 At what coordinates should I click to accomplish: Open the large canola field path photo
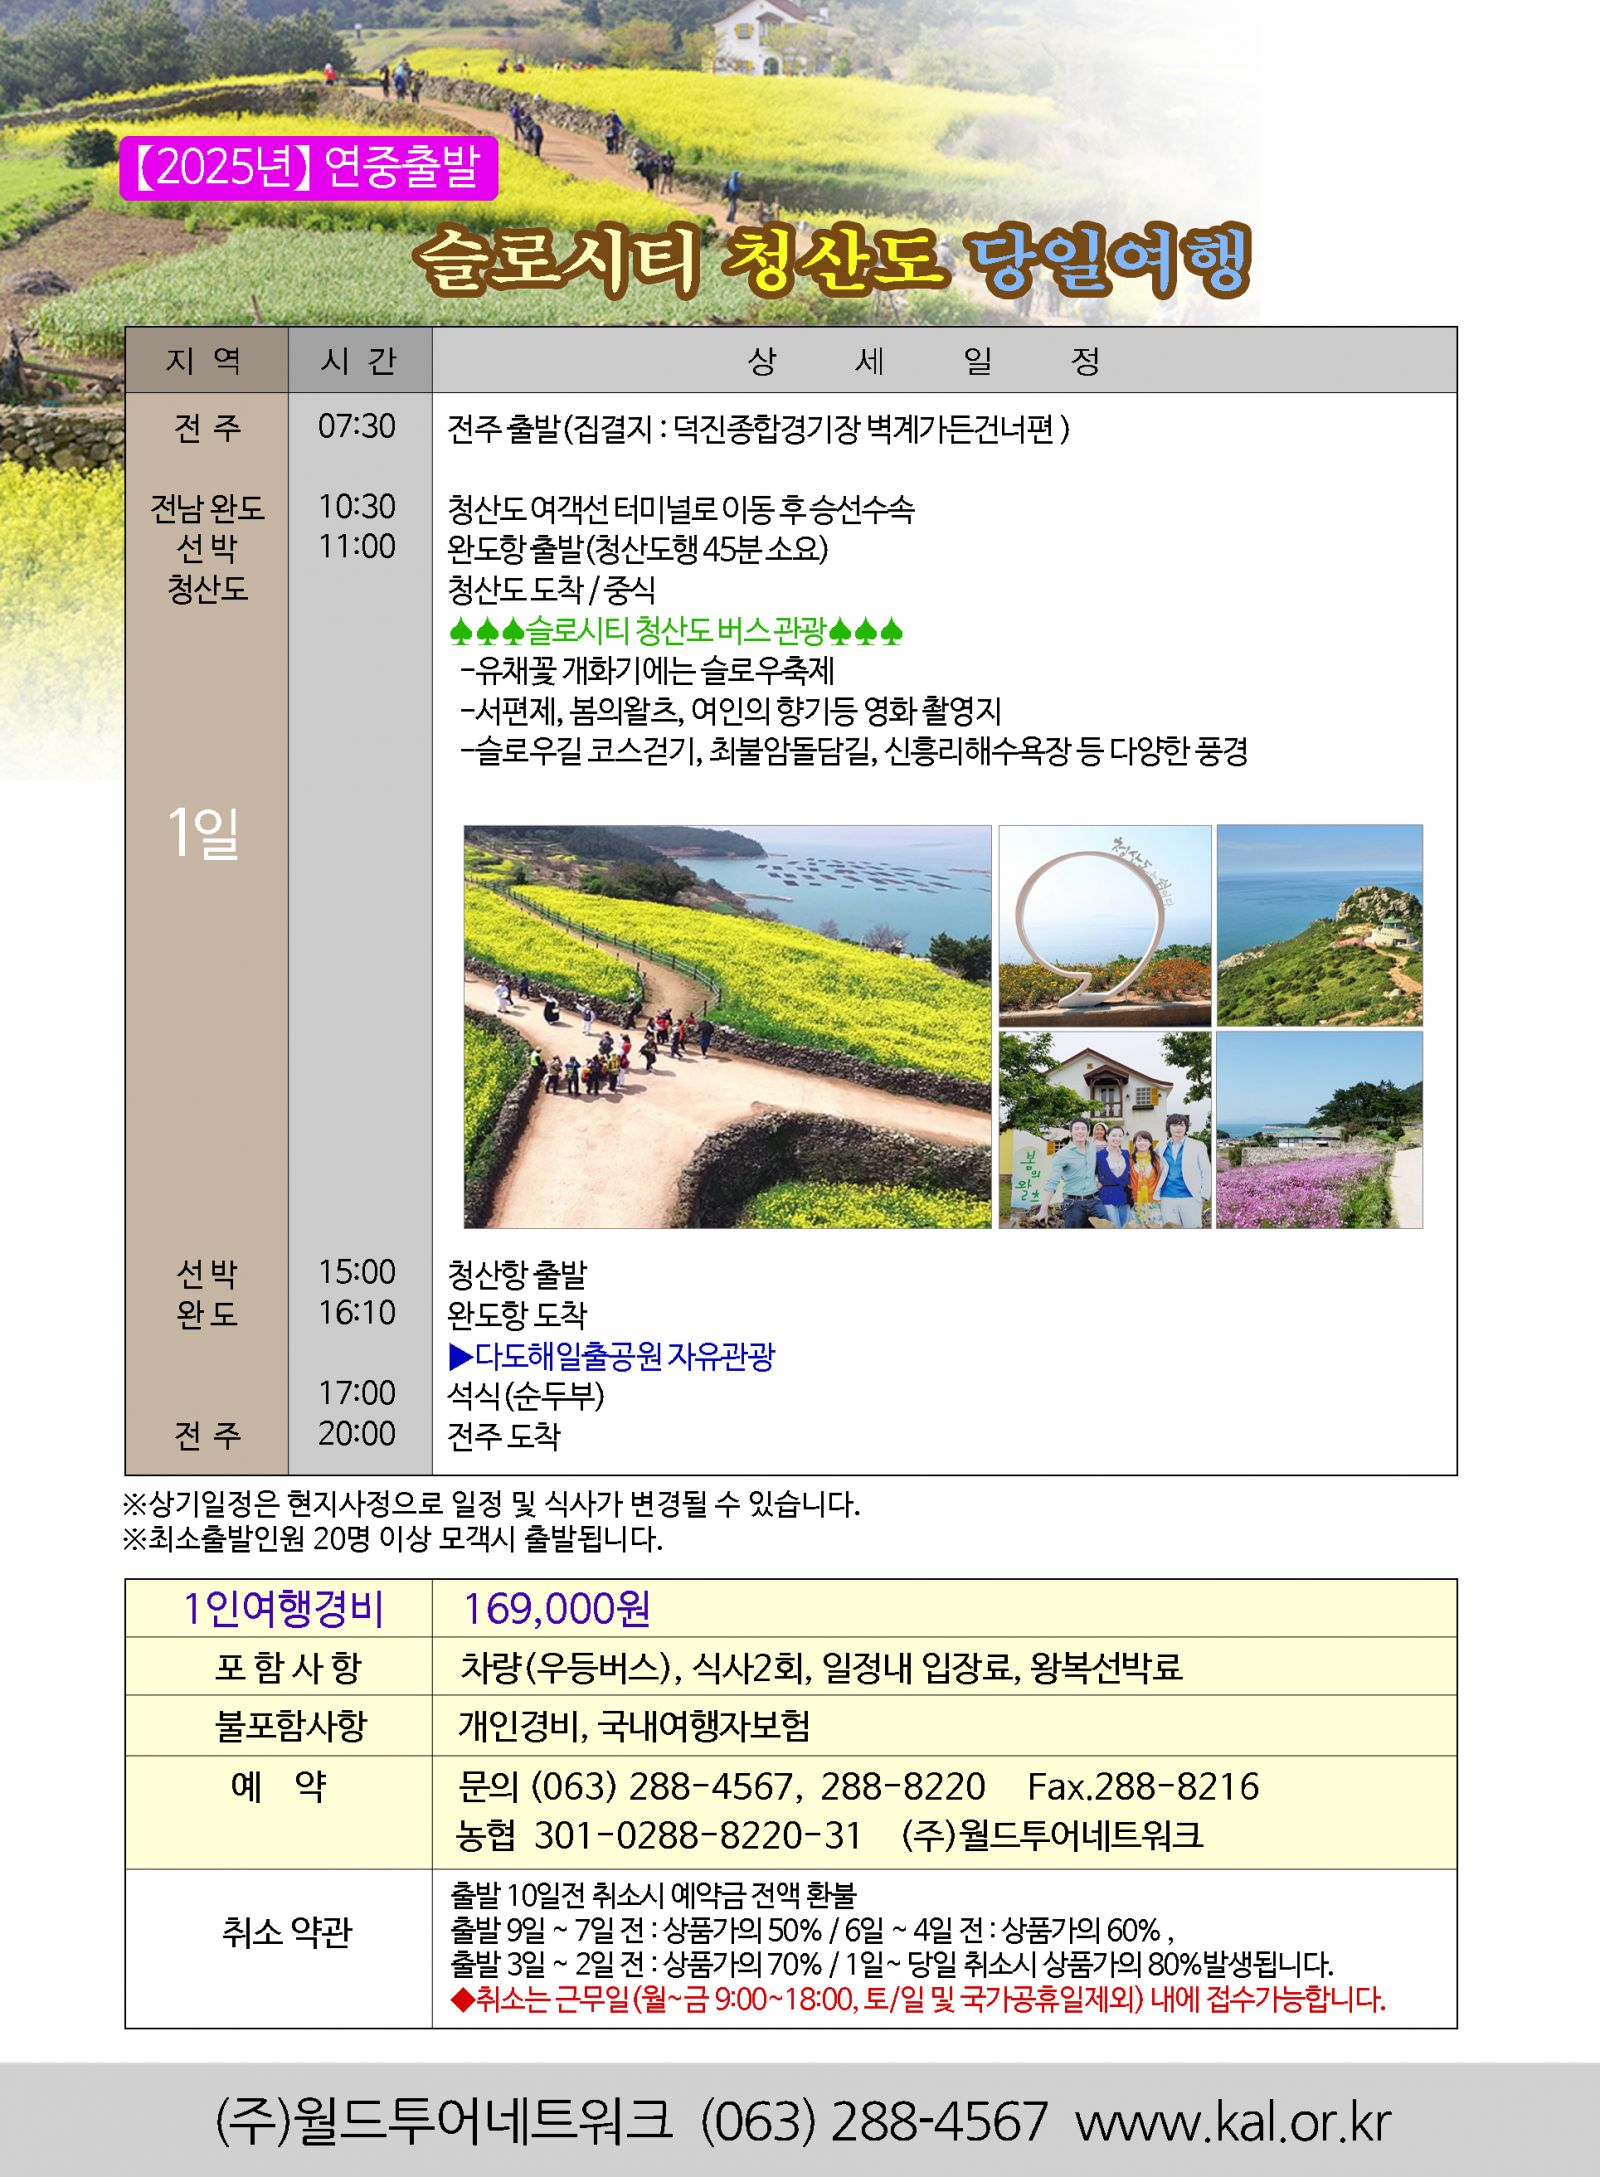coord(728,1026)
